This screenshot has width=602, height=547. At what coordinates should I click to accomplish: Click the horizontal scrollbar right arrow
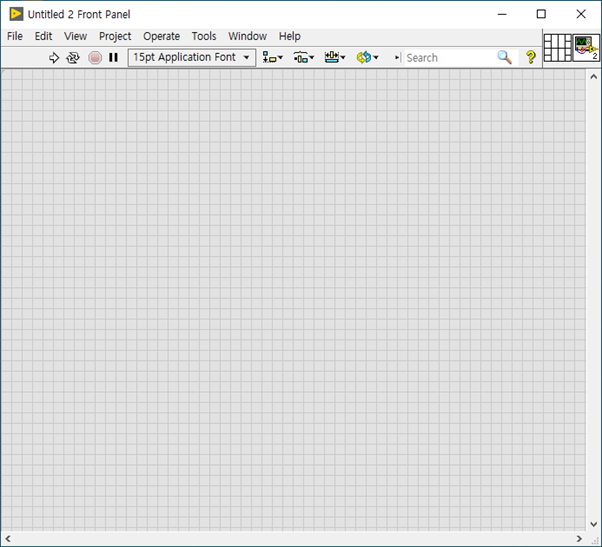pyautogui.click(x=579, y=539)
